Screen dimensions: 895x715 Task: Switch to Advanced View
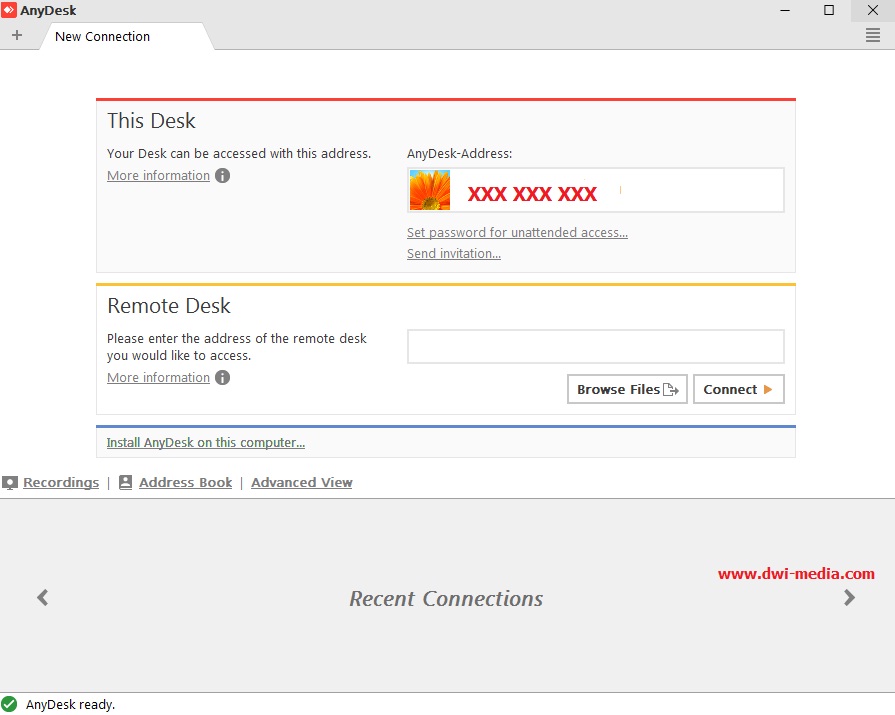click(302, 483)
